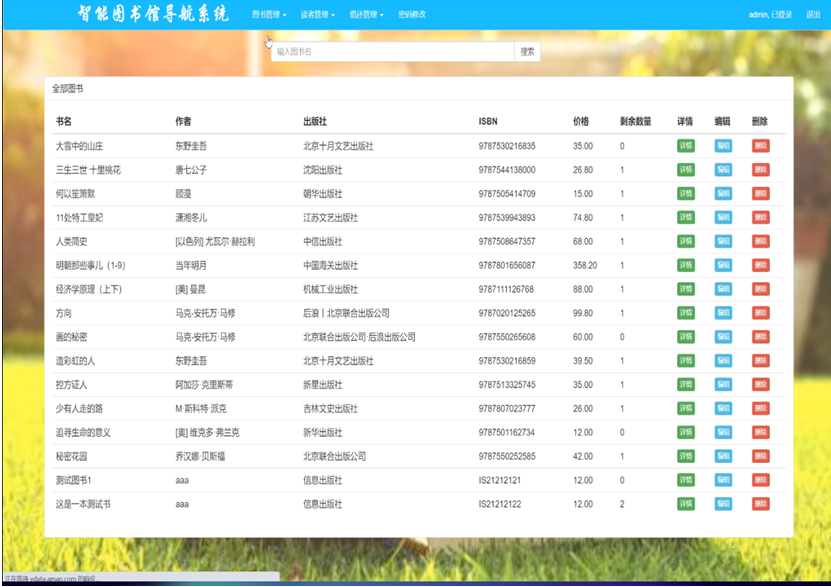Open details for 秘密花园
The image size is (831, 587).
click(x=684, y=457)
